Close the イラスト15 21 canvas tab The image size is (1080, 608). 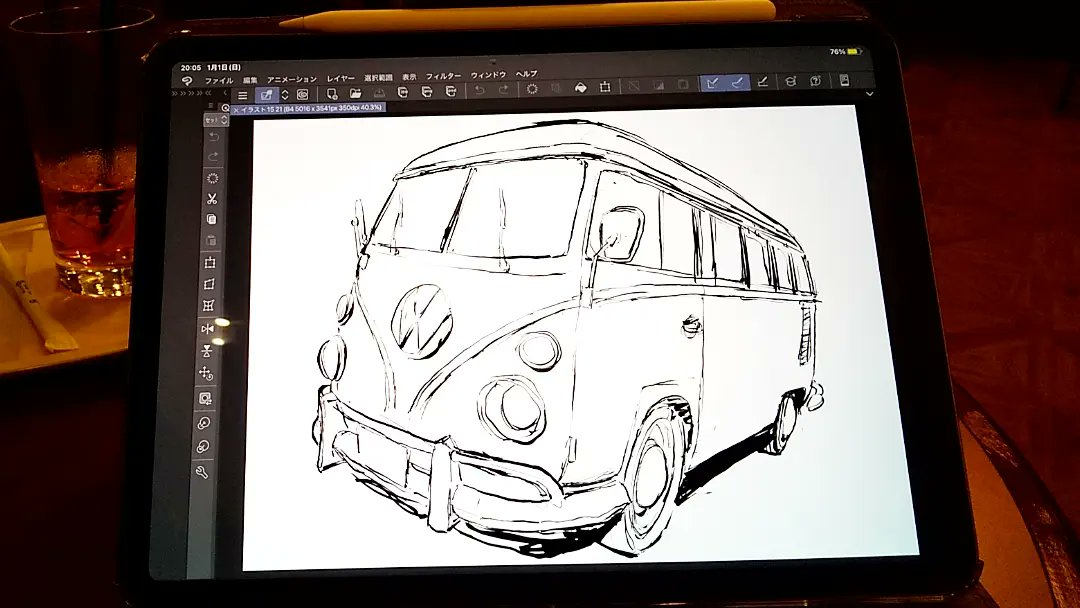coord(236,110)
